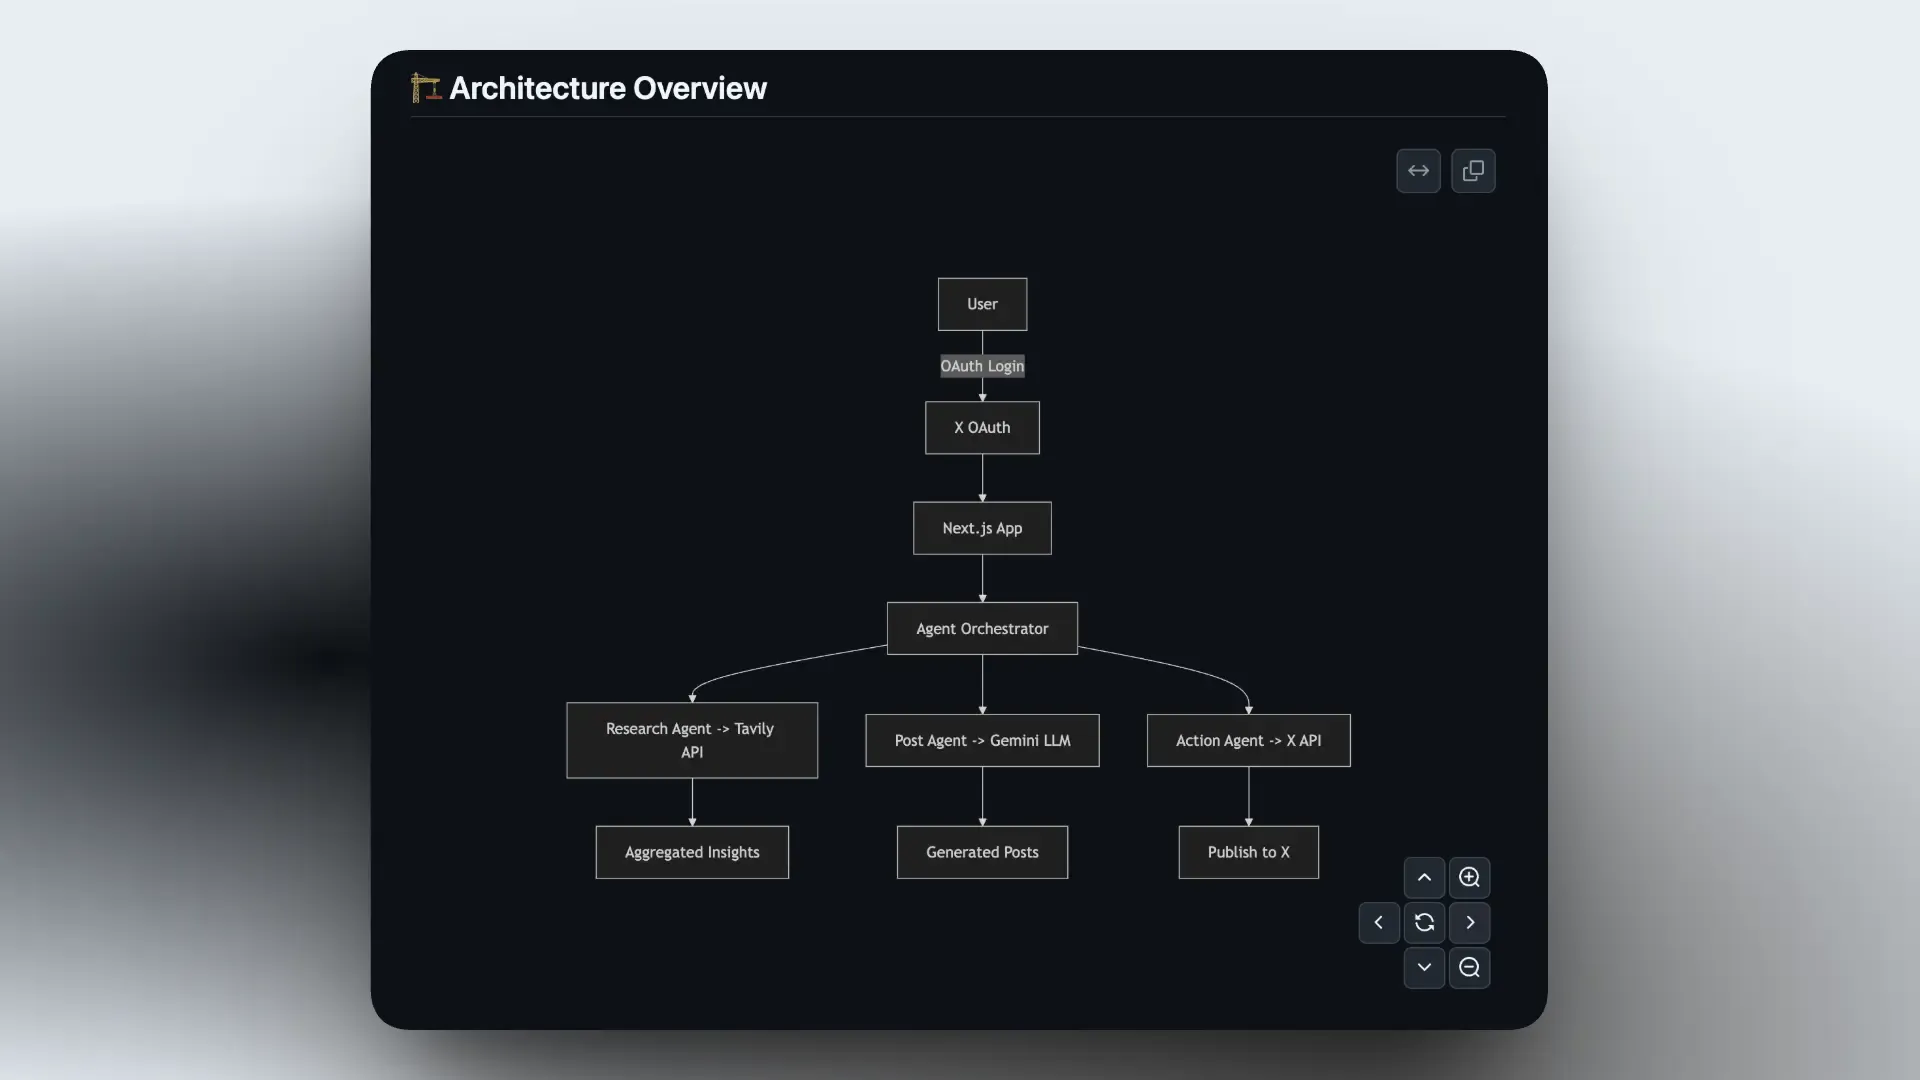
Task: Select the Generated Posts node
Action: (982, 853)
